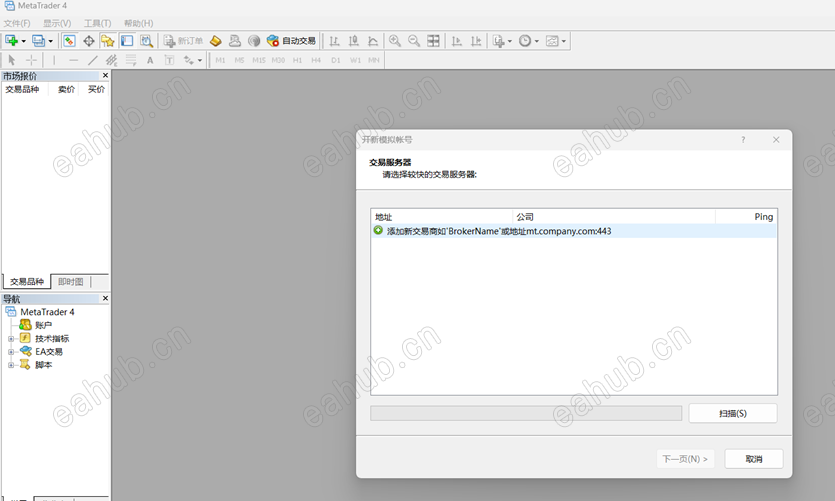
Task: Switch to the H4 timeframe
Action: [316, 60]
